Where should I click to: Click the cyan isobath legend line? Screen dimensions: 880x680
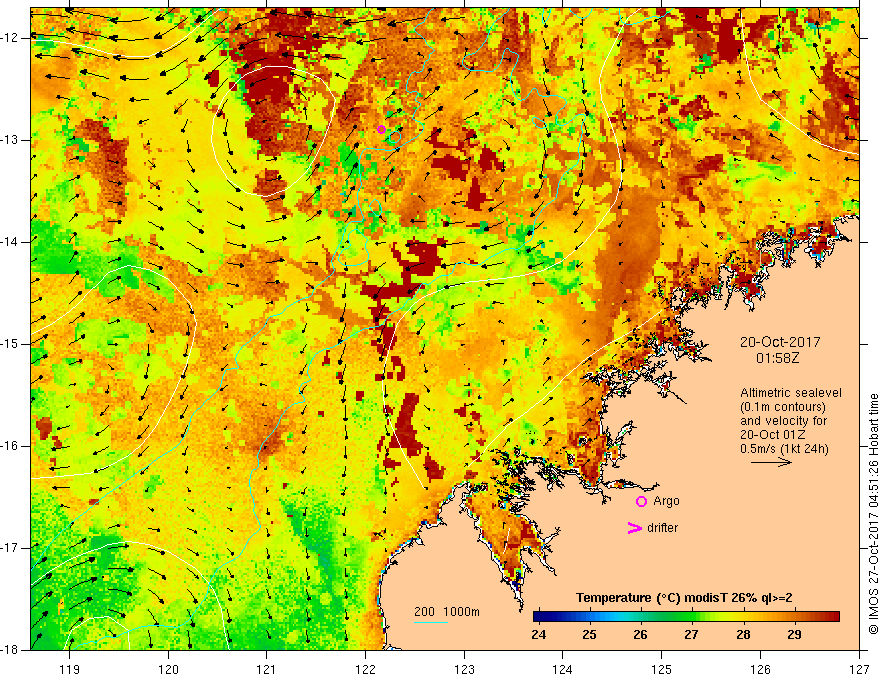[431, 623]
